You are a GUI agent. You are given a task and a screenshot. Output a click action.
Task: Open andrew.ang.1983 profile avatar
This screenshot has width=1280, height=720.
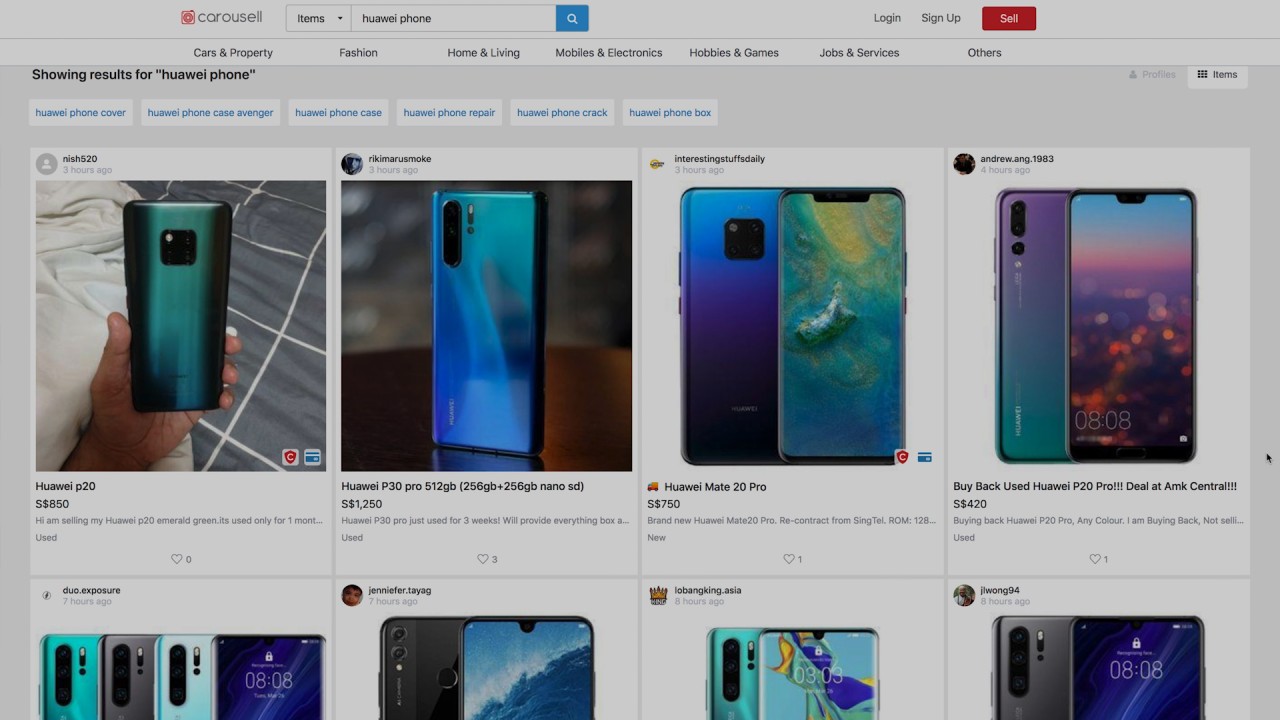pyautogui.click(x=964, y=164)
